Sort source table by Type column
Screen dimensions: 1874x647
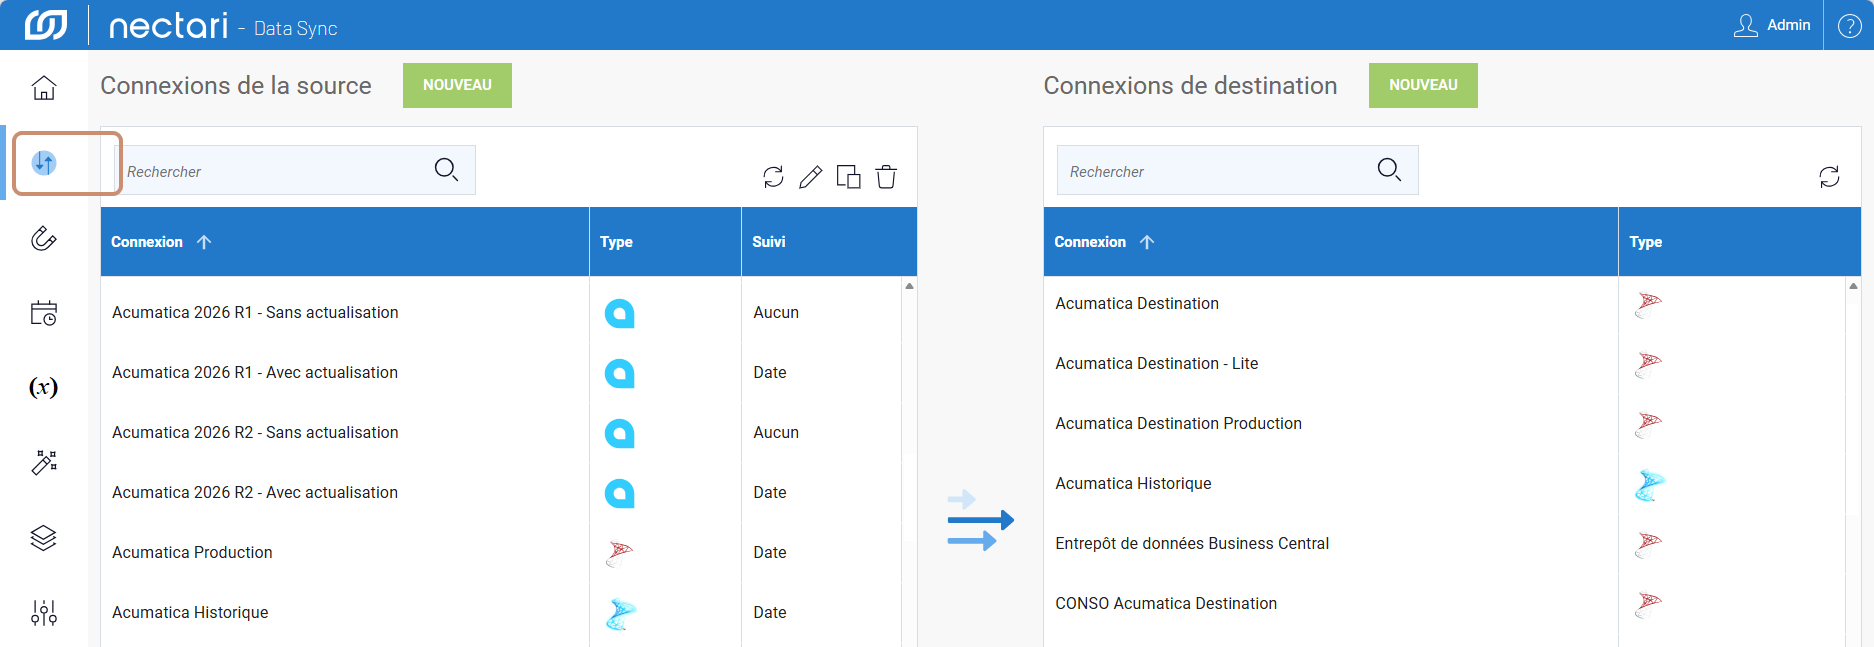[x=665, y=242]
